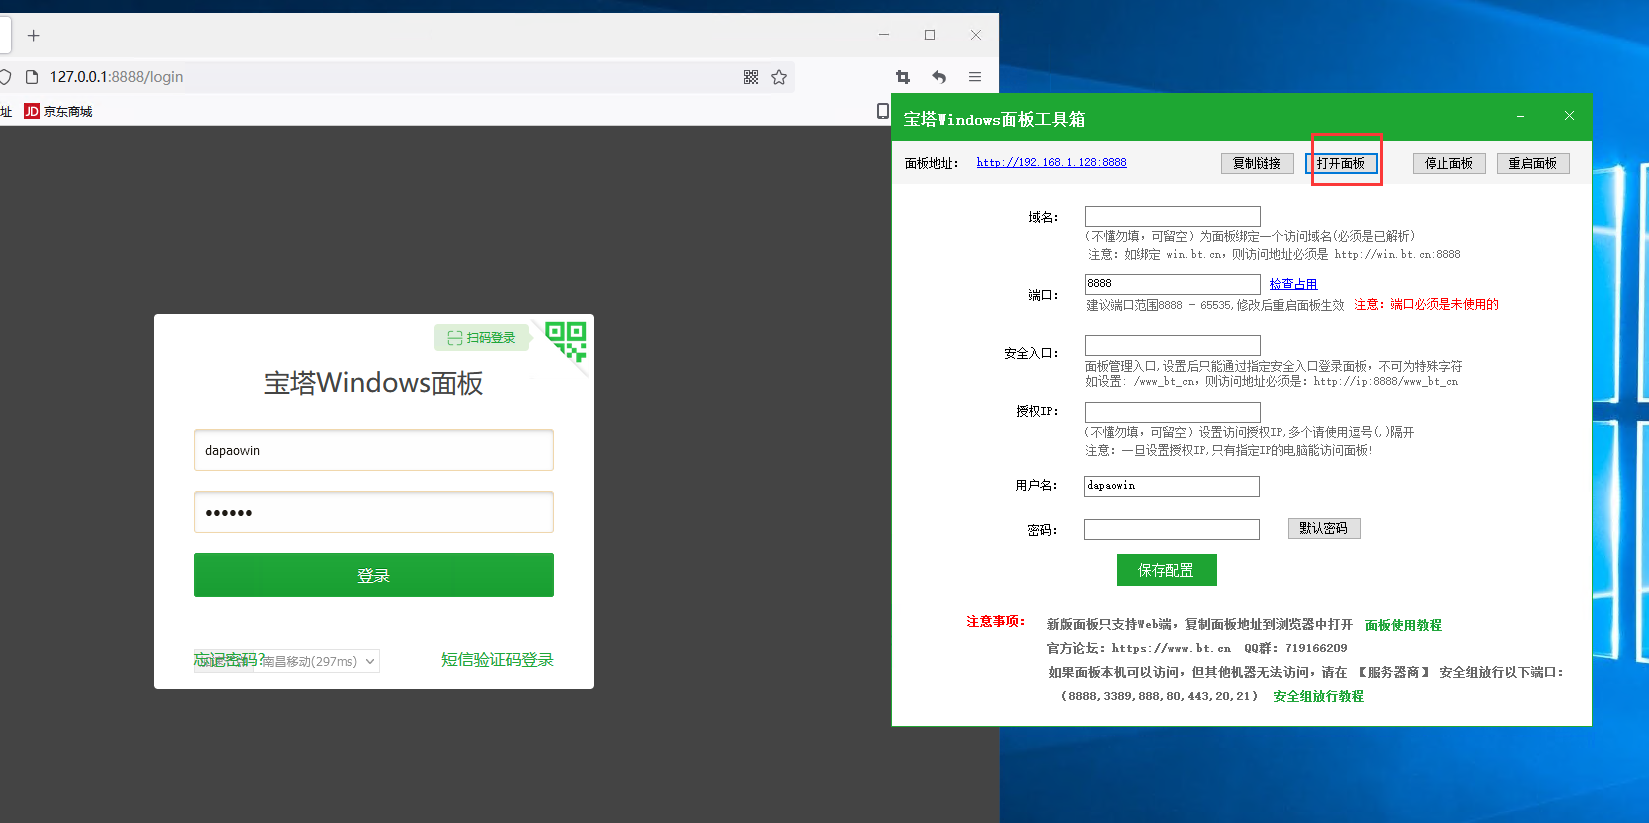Focus the 安全入口 input field
The image size is (1649, 823).
click(1172, 345)
